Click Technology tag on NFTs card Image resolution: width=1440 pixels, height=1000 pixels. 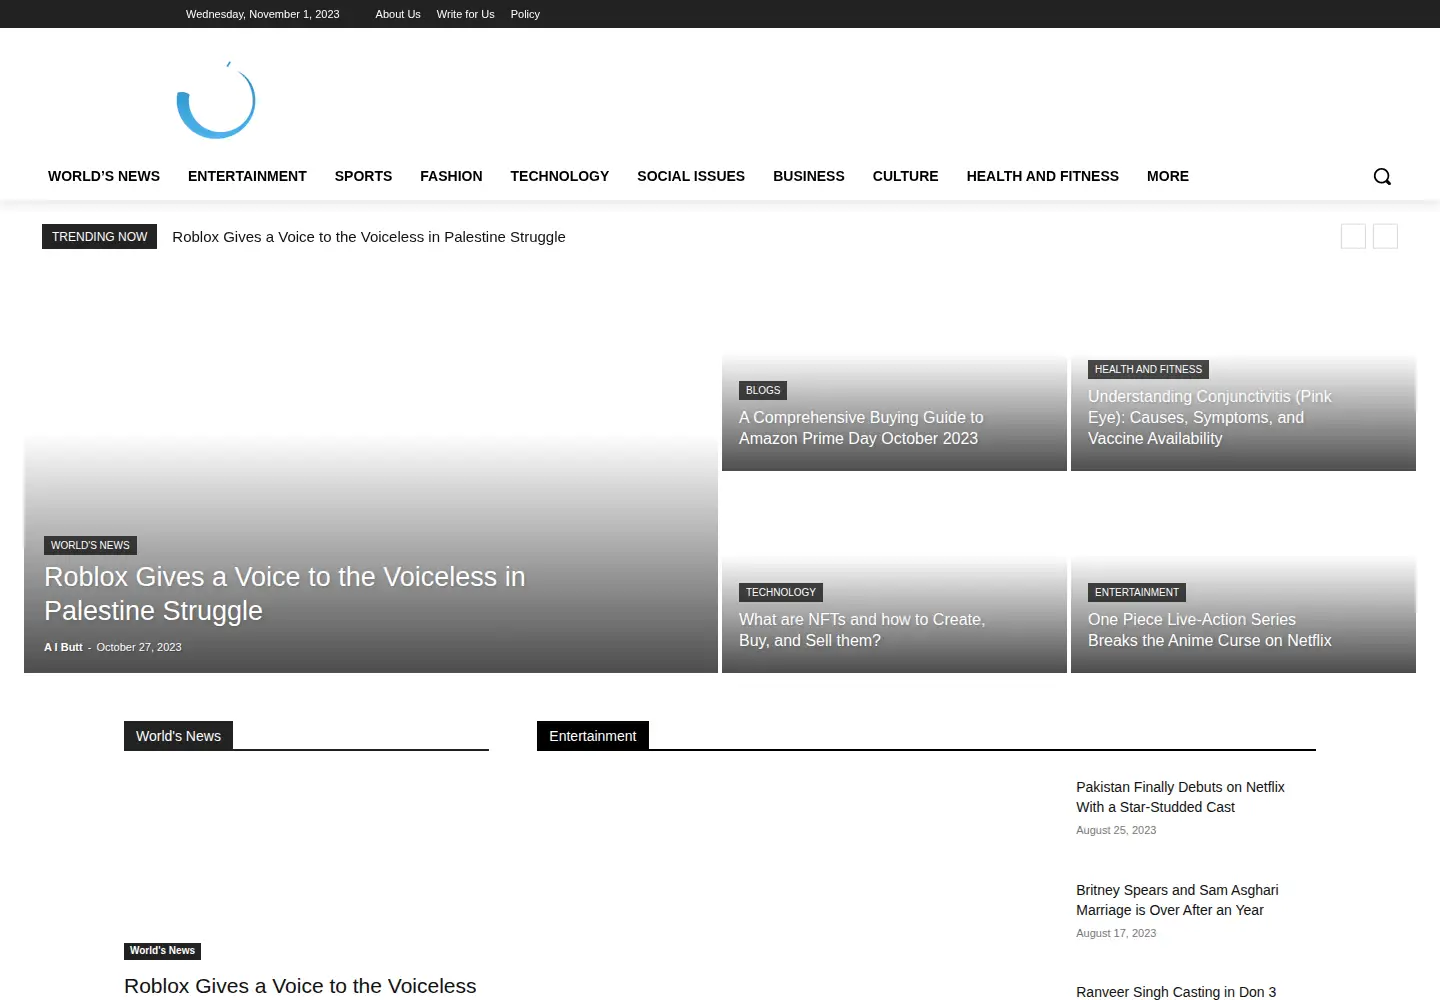781,592
